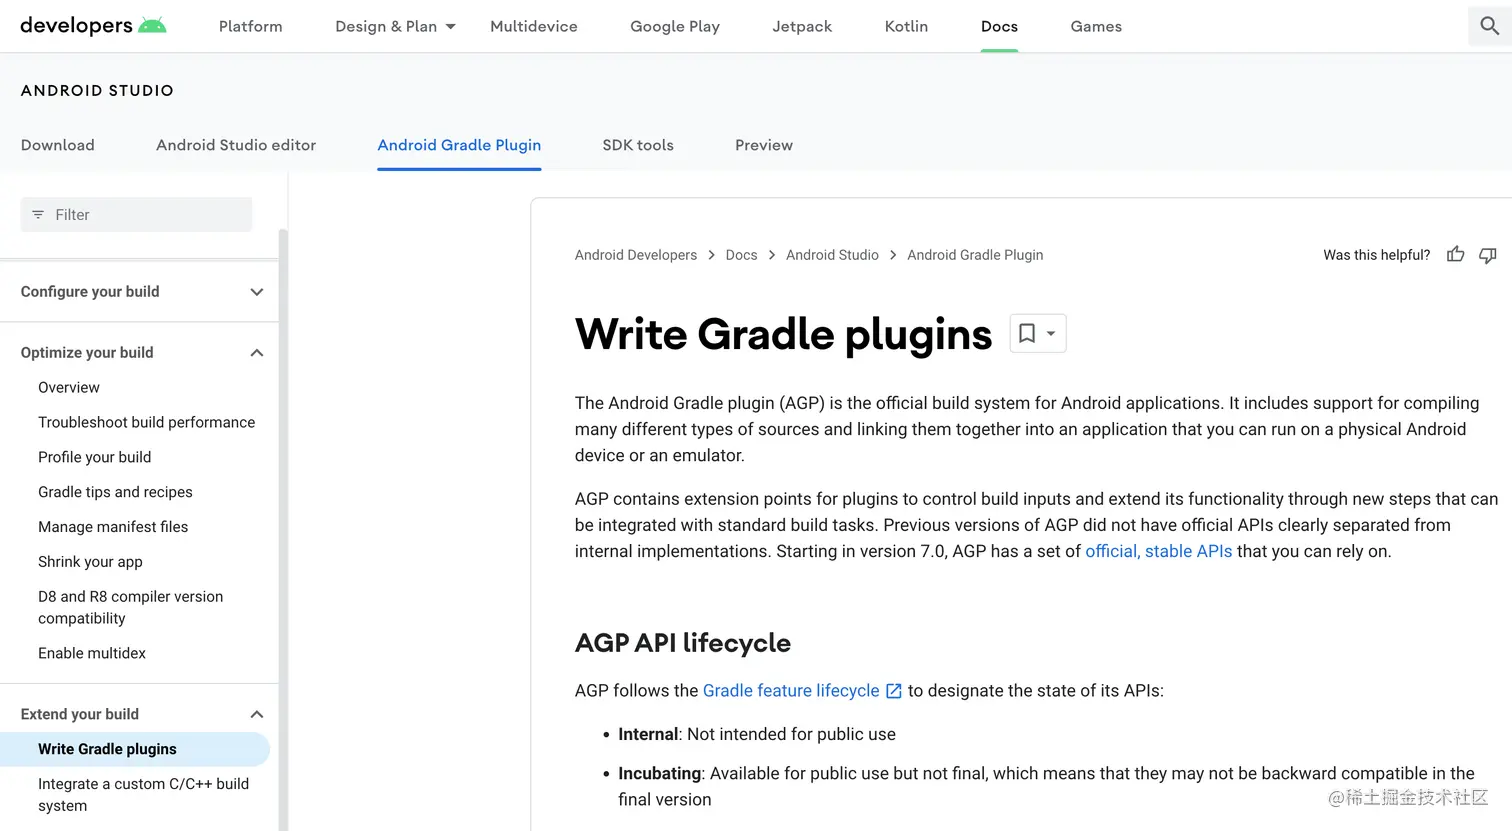1512x831 pixels.
Task: Open Integrate a custom C/C++ build system
Action: click(143, 795)
